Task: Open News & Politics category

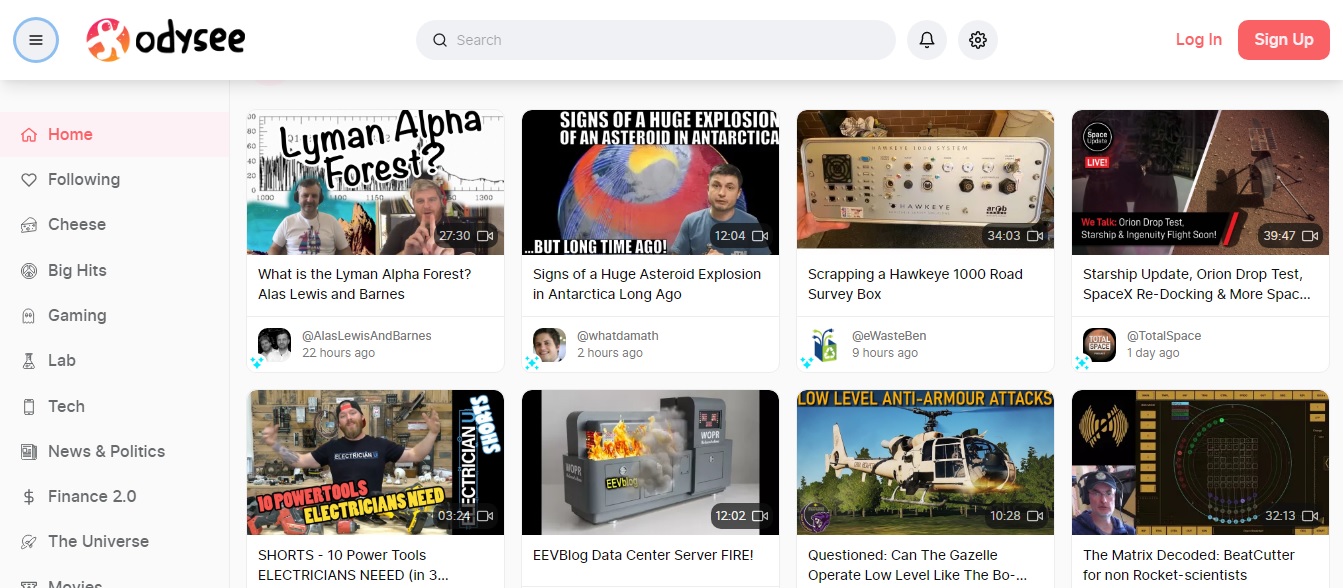Action: tap(114, 452)
